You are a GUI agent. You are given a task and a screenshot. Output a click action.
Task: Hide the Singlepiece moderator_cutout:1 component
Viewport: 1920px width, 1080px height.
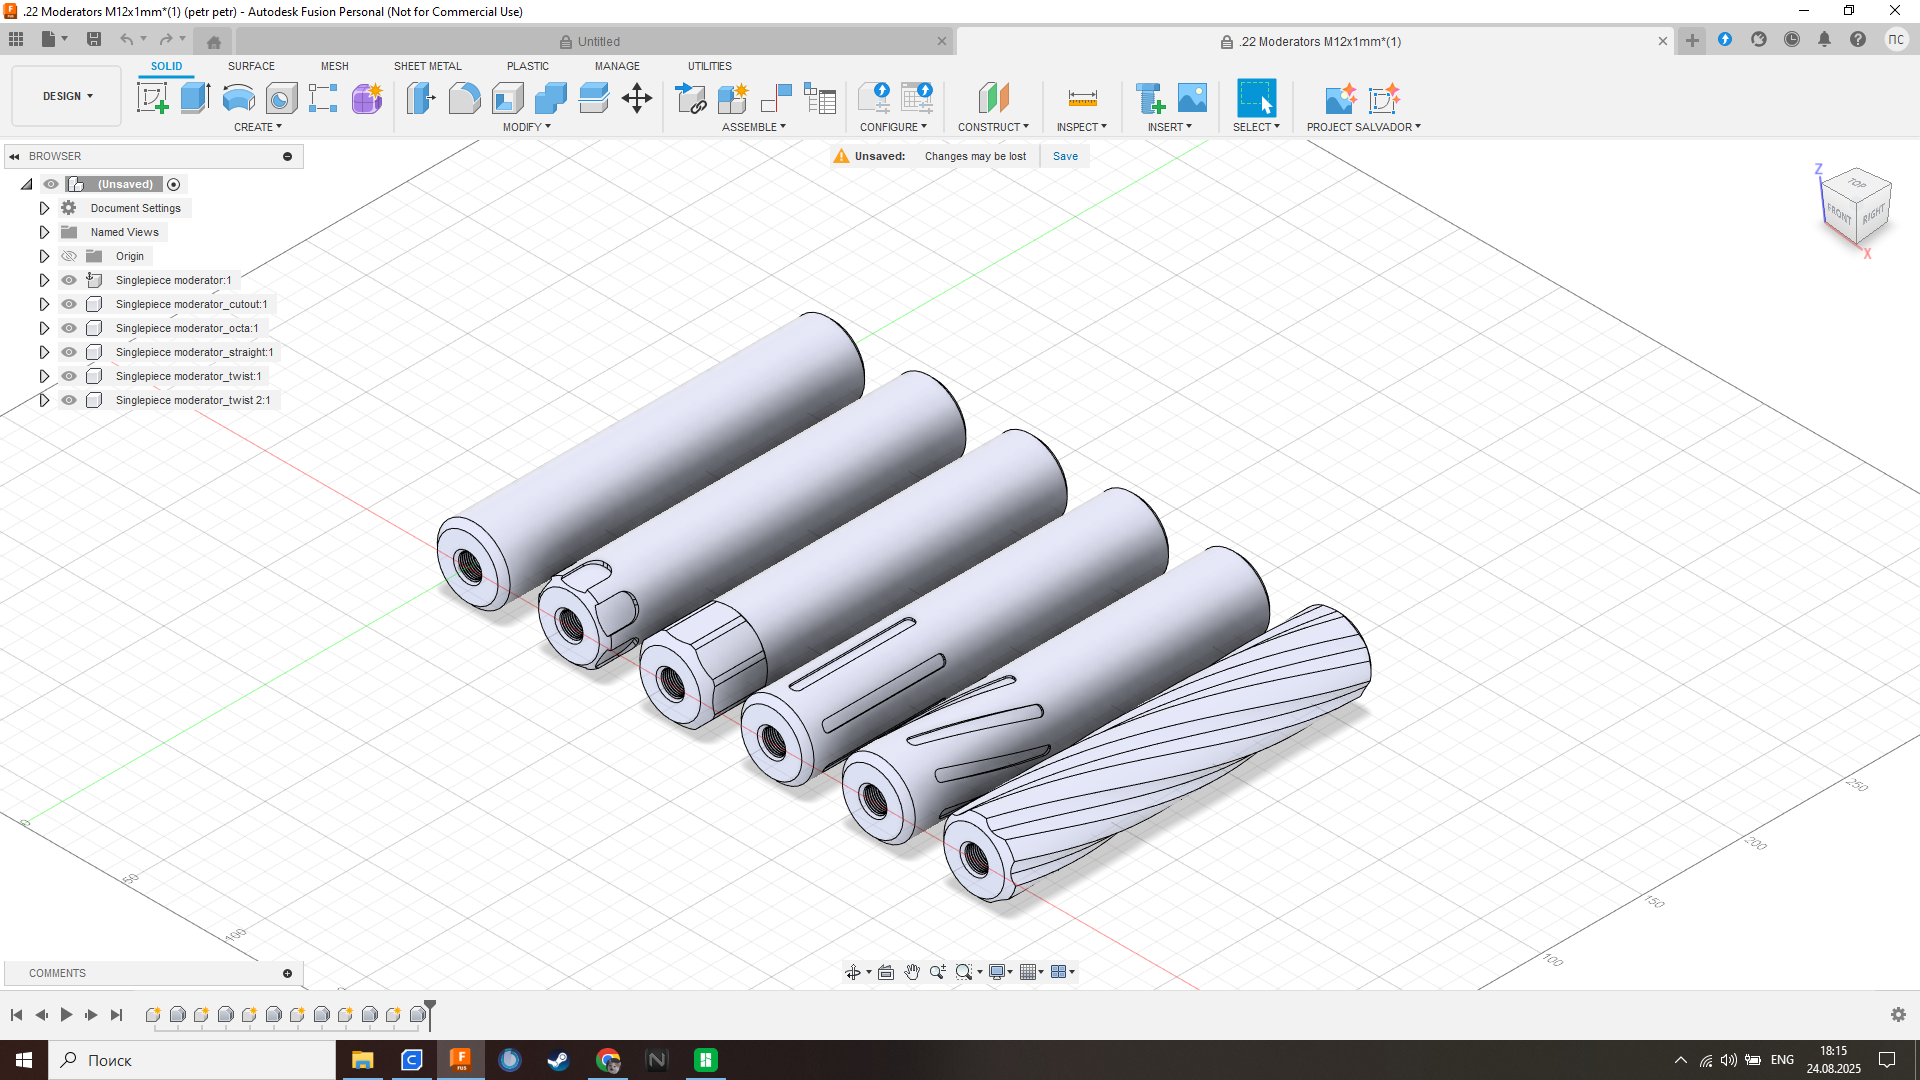click(x=69, y=304)
